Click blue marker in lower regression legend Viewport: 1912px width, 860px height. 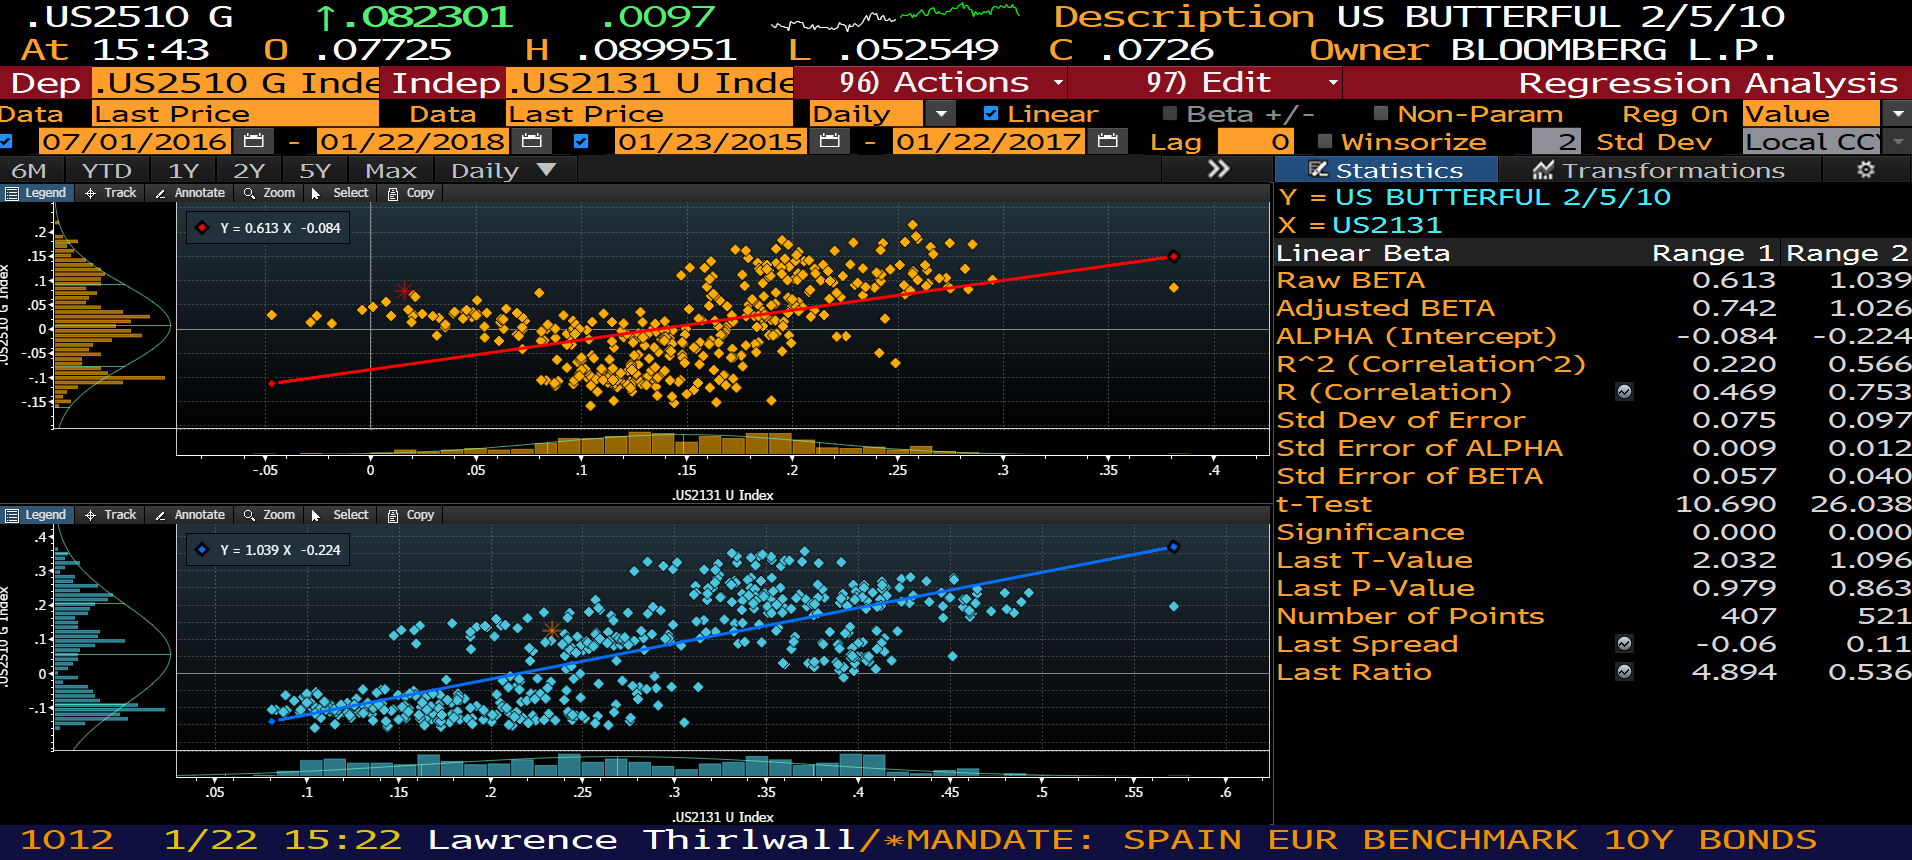[x=202, y=550]
